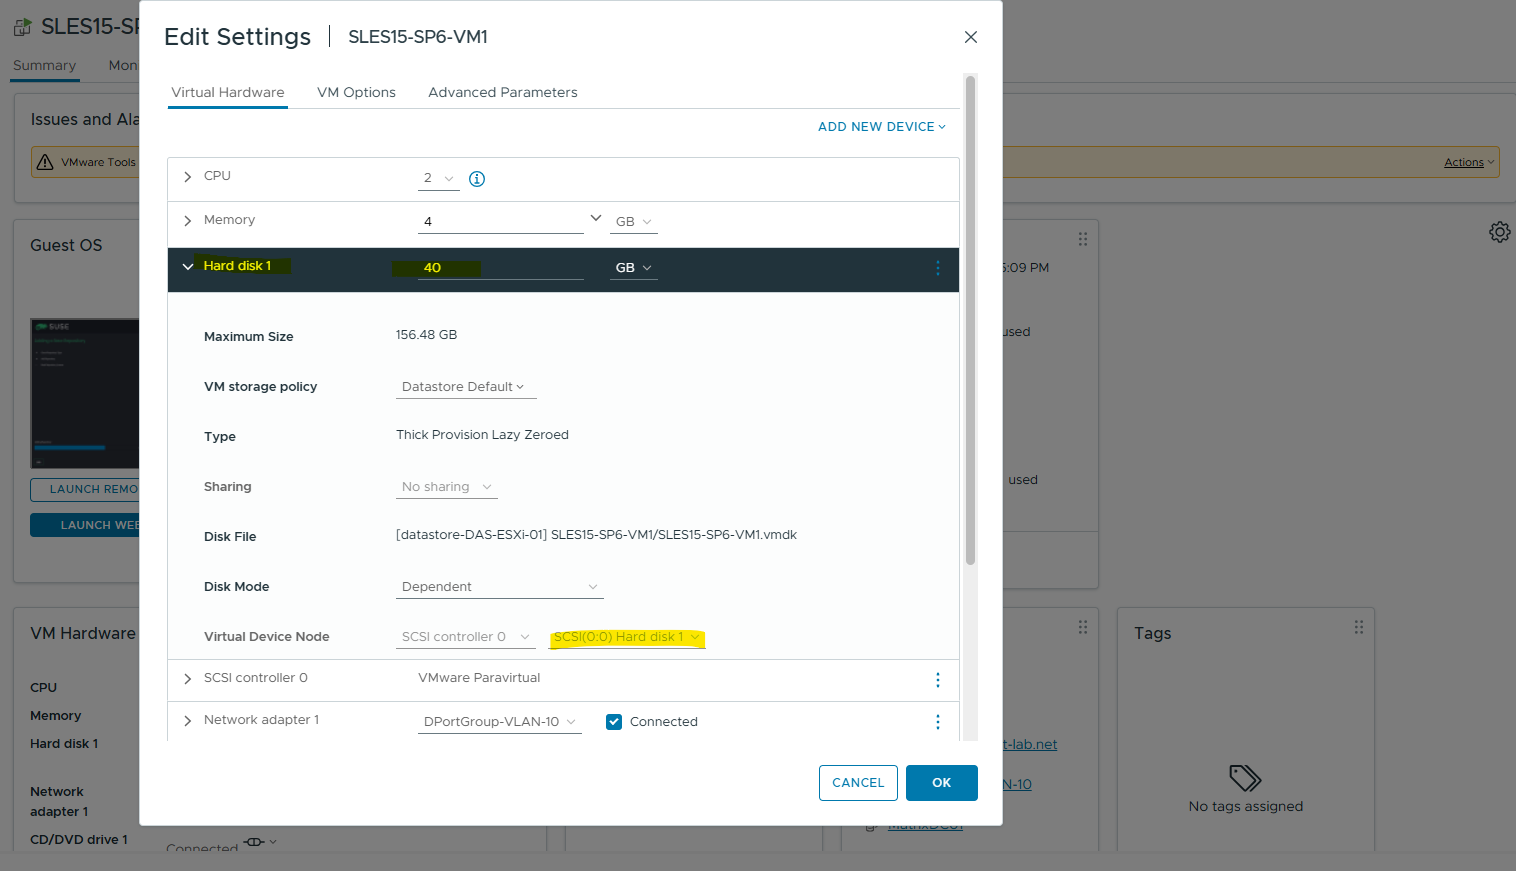The height and width of the screenshot is (871, 1516).
Task: Open the CPU count dropdown
Action: tap(438, 179)
